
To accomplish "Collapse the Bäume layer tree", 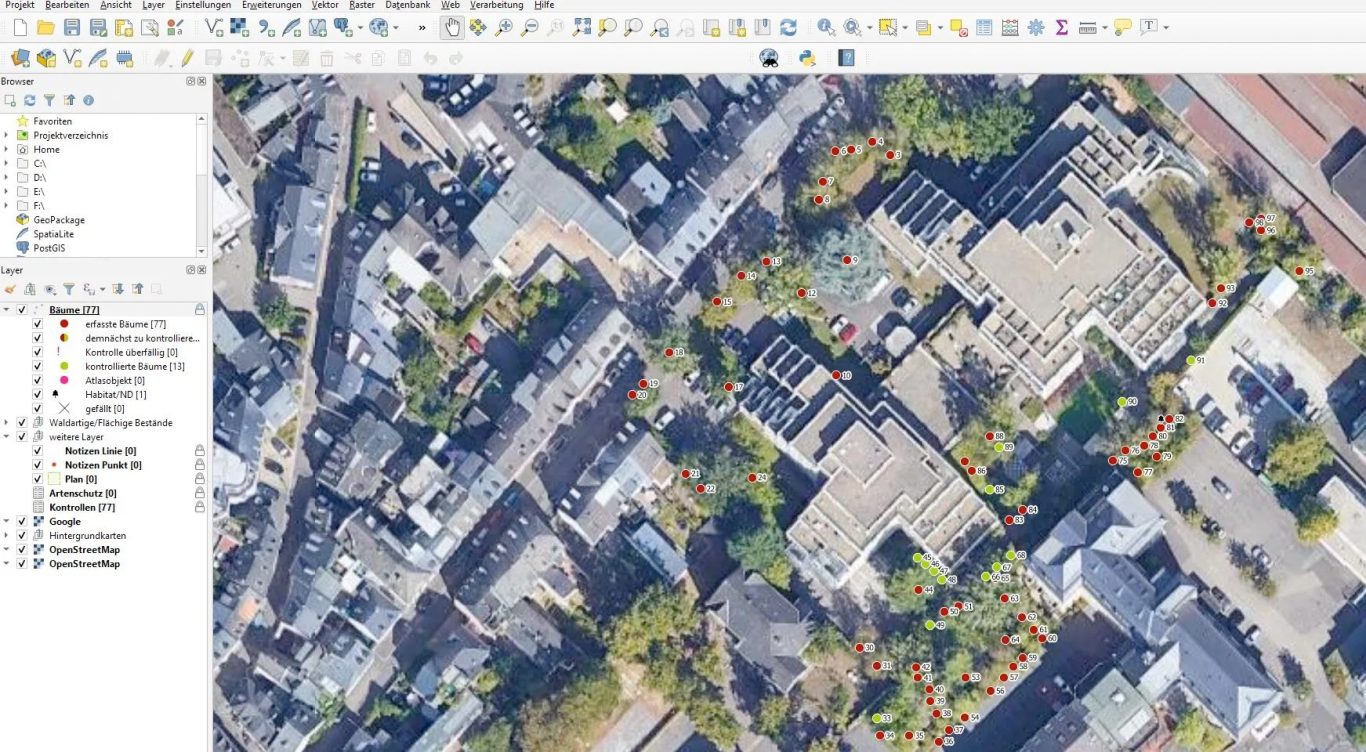I will pos(7,310).
